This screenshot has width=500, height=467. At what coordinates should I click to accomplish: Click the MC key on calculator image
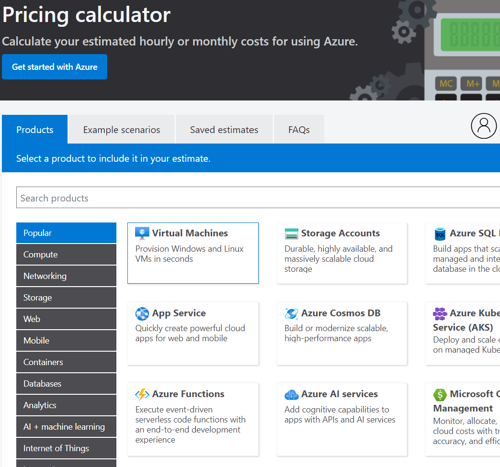pyautogui.click(x=446, y=83)
